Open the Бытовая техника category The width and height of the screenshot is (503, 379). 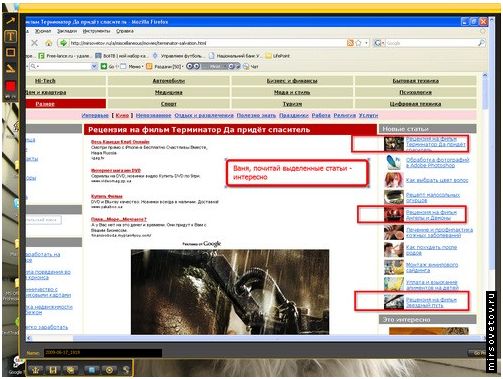[415, 81]
